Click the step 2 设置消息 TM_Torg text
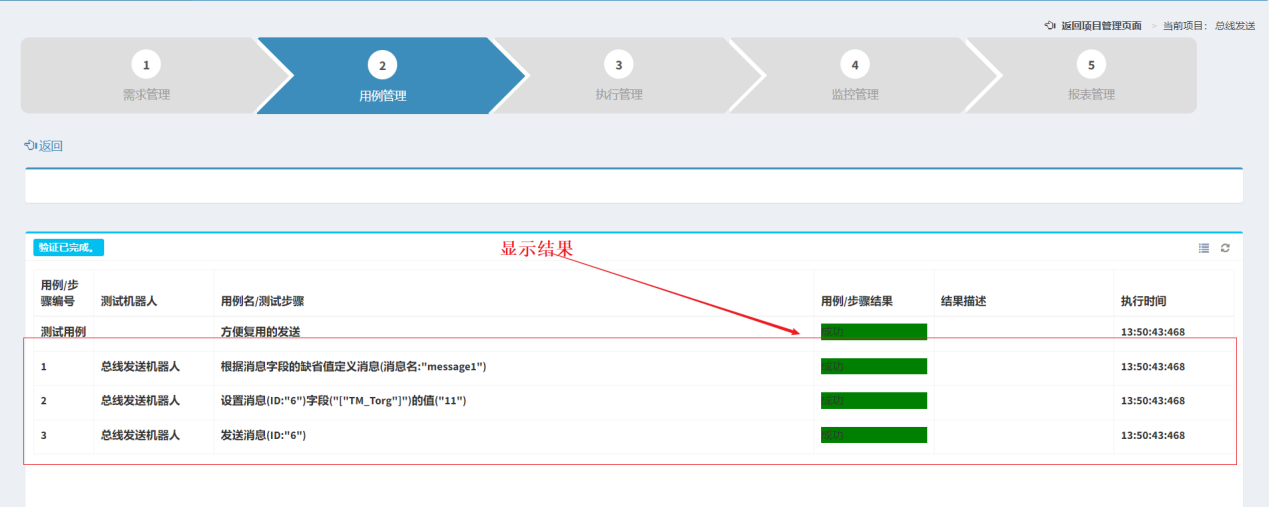 click(343, 401)
